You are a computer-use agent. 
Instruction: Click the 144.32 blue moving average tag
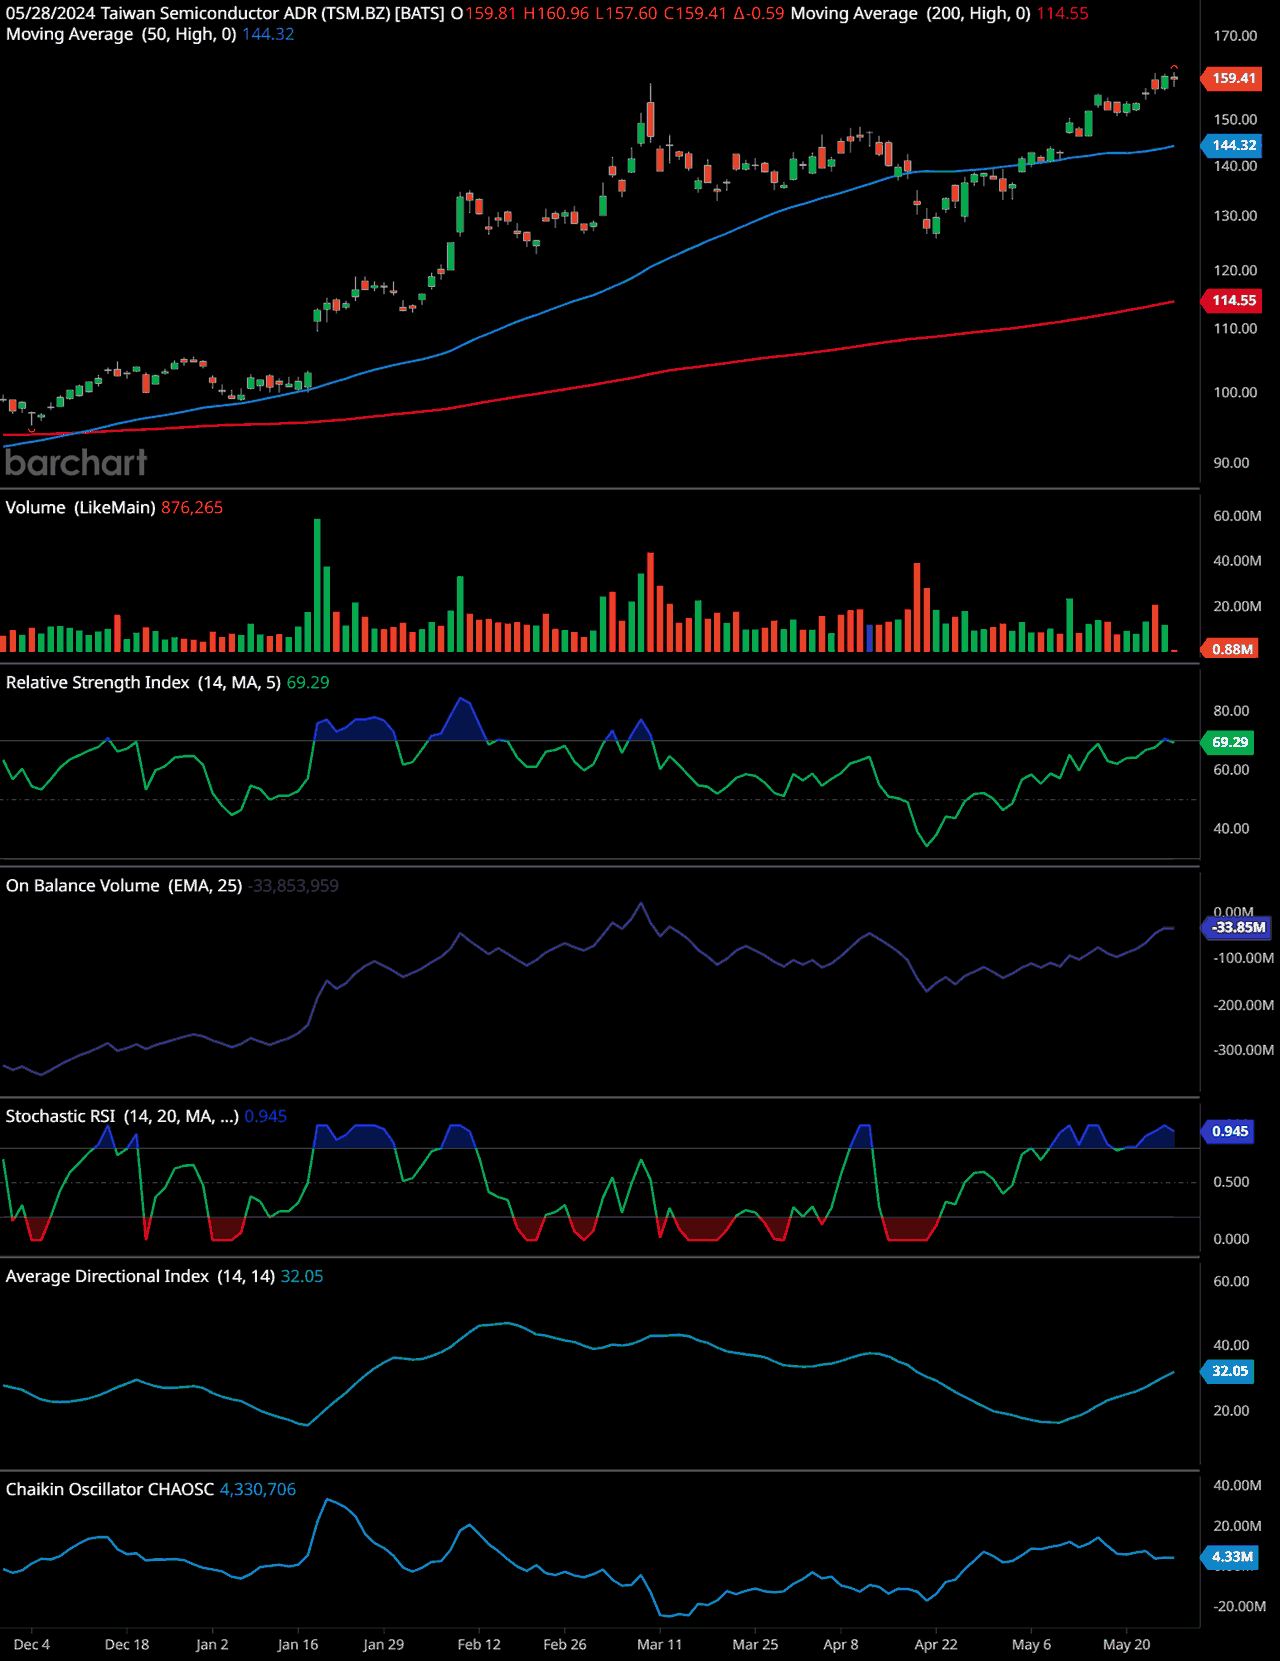1233,145
